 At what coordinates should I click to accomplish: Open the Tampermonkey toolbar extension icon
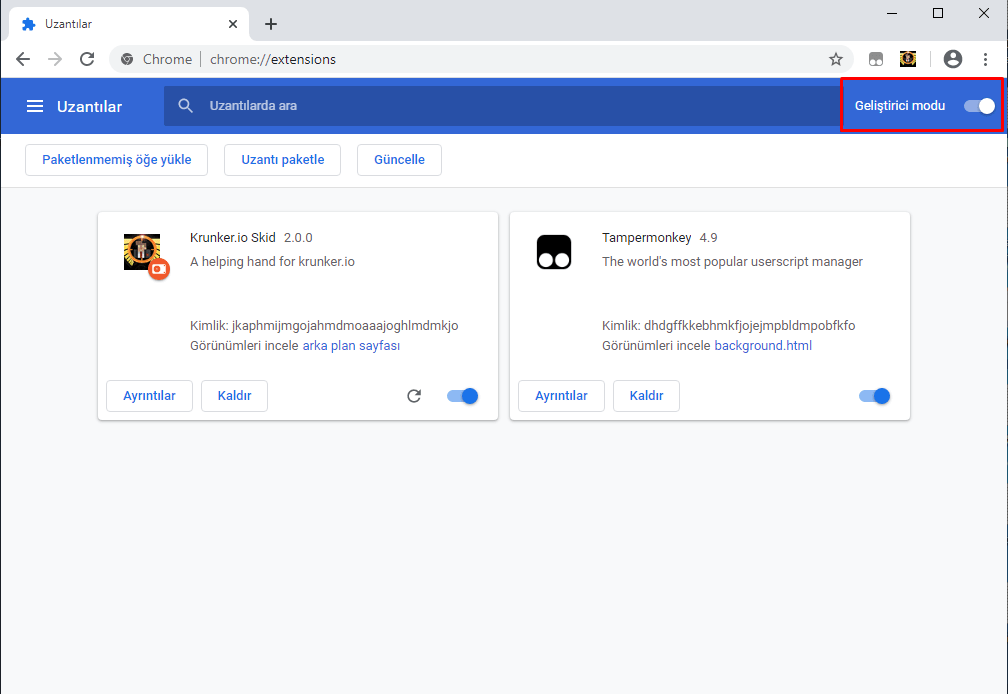click(876, 59)
